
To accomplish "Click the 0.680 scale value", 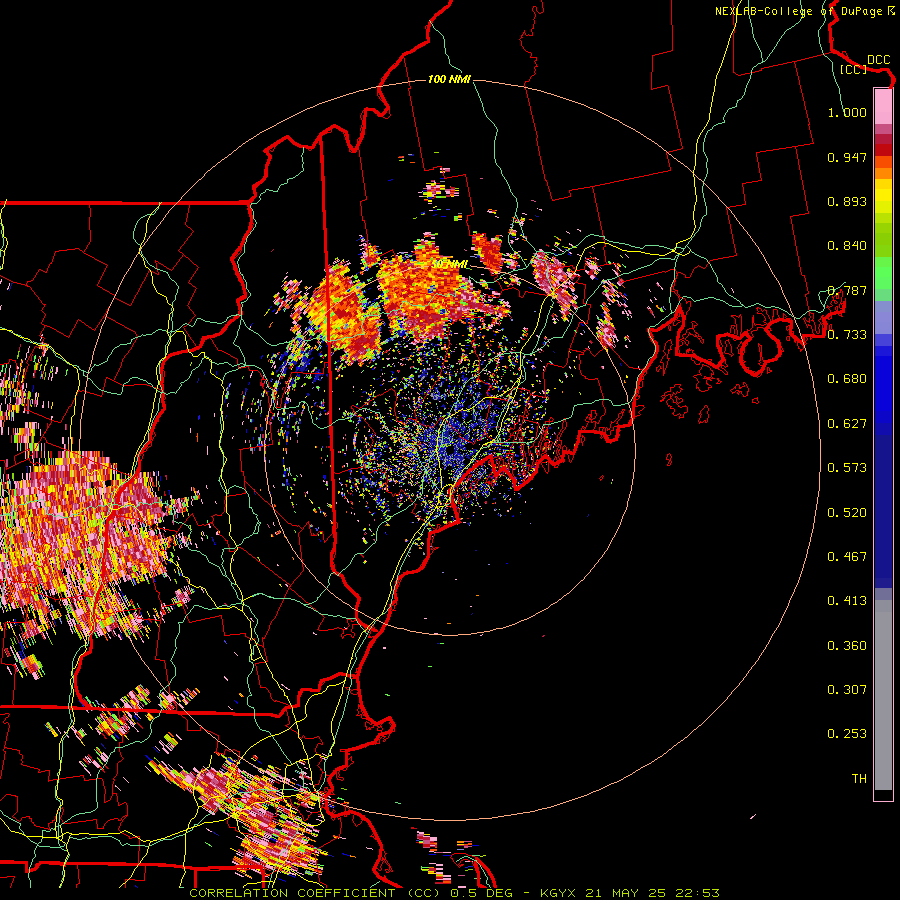I will [x=847, y=379].
